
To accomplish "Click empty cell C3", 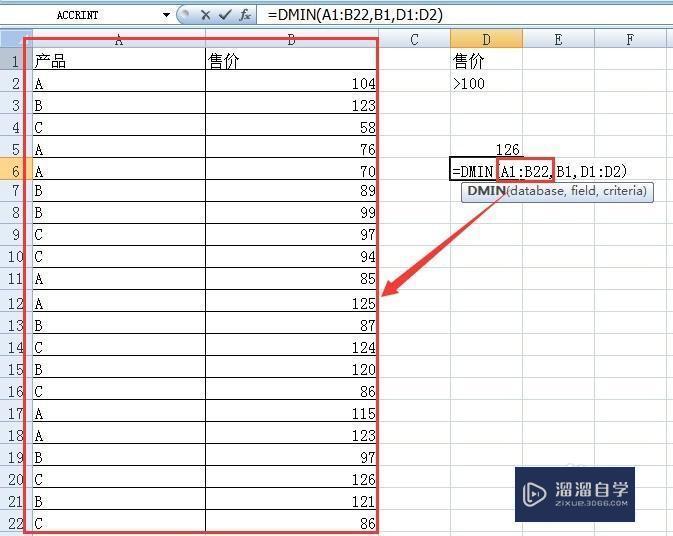I will 414,103.
